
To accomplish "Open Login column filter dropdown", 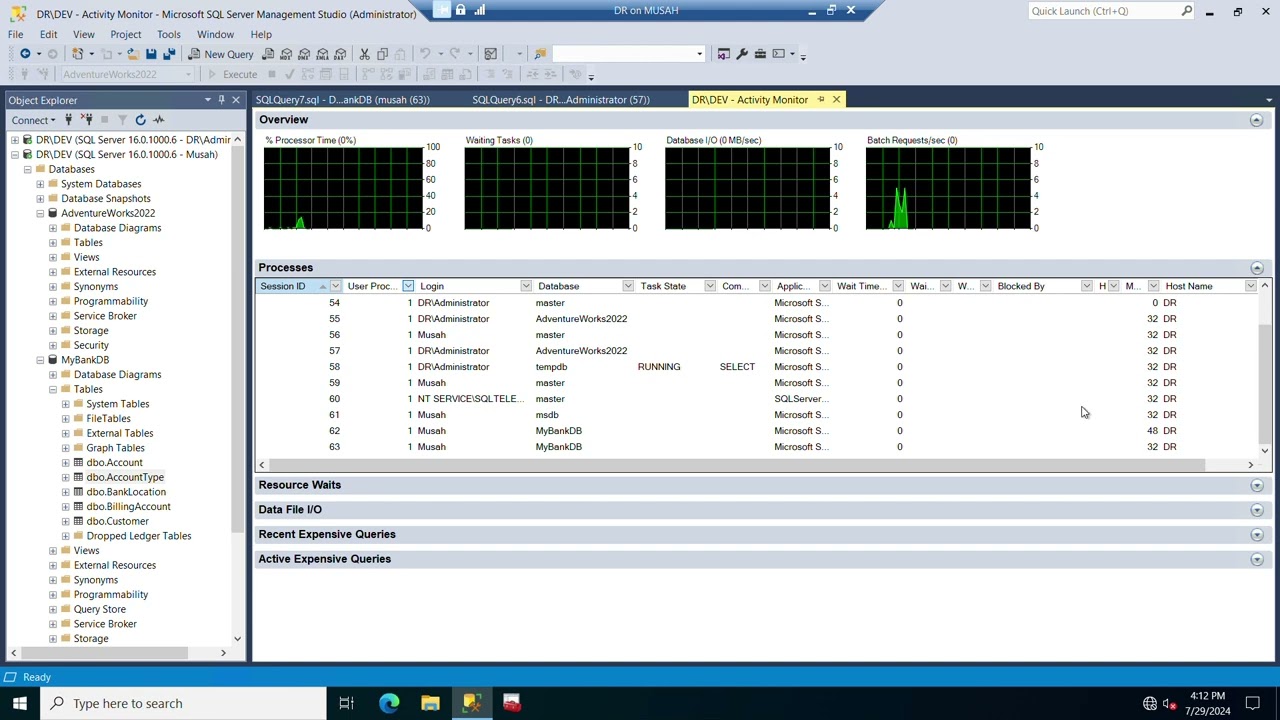I will [526, 286].
